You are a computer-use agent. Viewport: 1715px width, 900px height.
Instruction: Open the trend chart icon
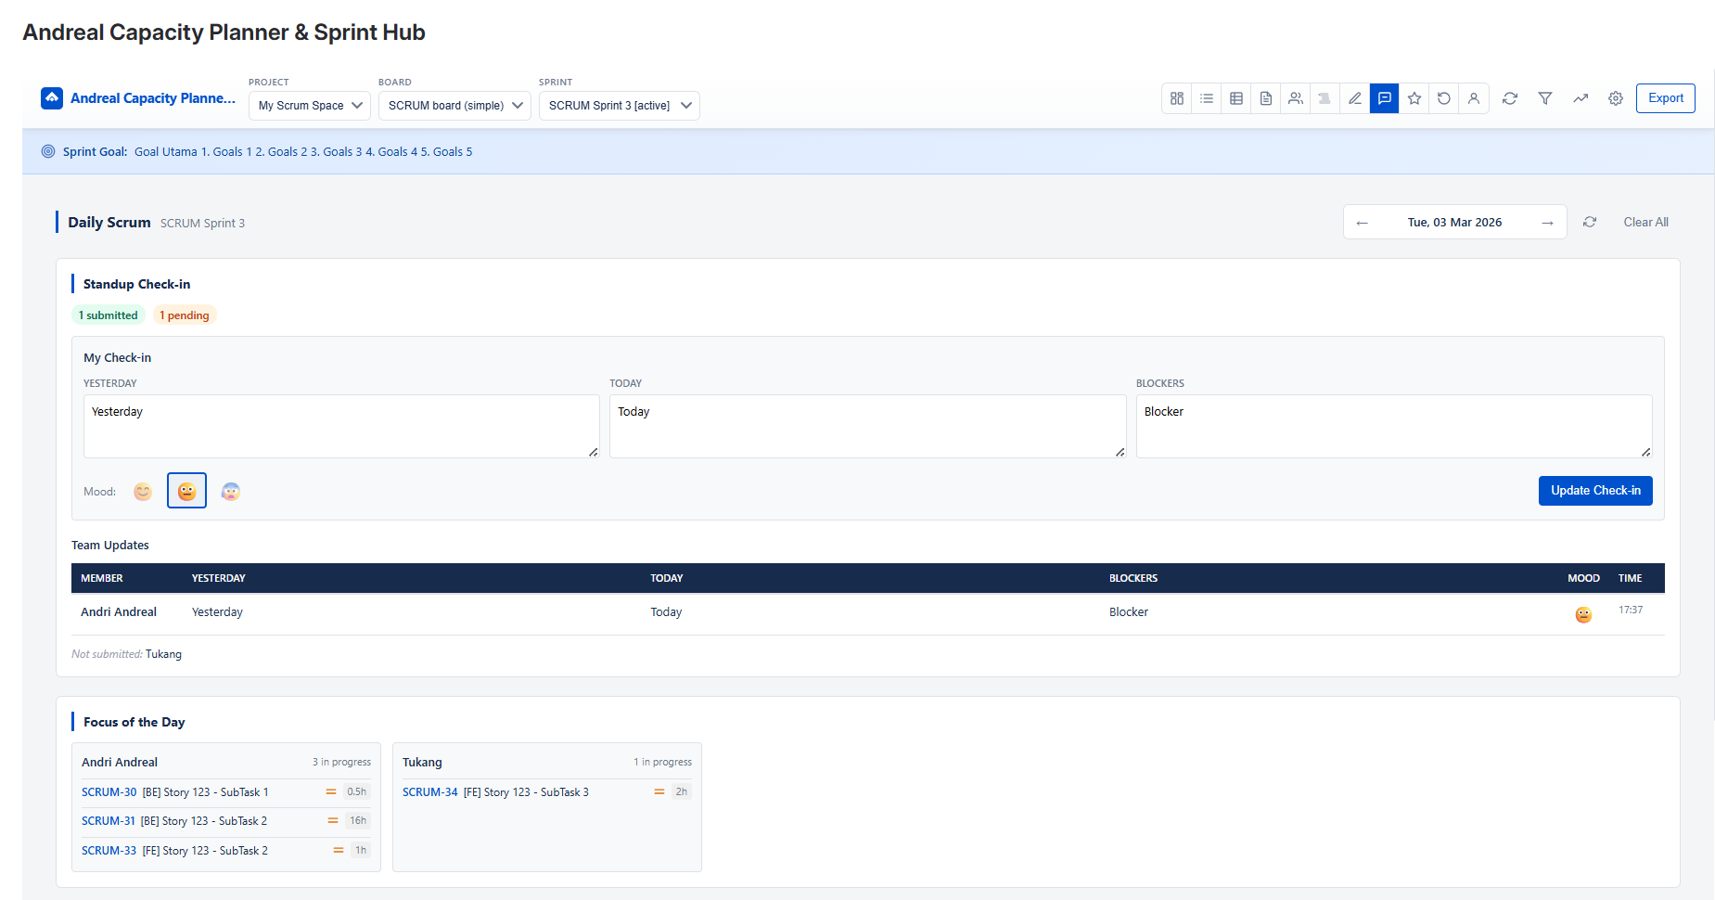click(1580, 98)
